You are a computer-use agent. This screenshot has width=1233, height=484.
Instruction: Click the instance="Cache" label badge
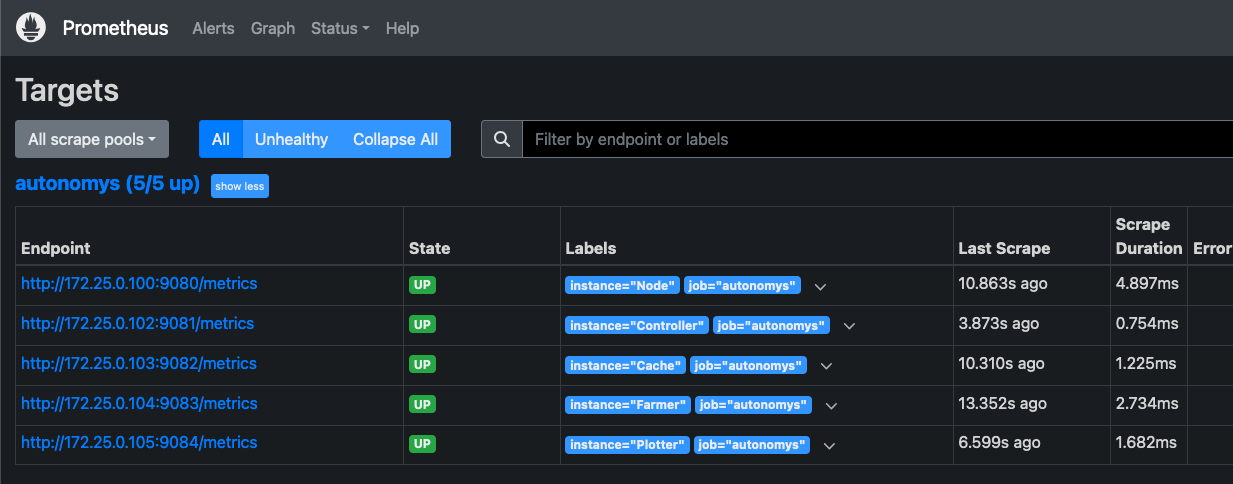626,365
